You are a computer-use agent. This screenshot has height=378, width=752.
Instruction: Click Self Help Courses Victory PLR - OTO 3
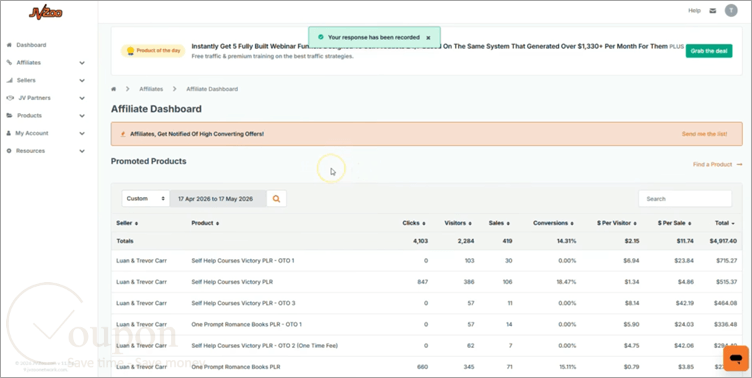click(x=243, y=303)
